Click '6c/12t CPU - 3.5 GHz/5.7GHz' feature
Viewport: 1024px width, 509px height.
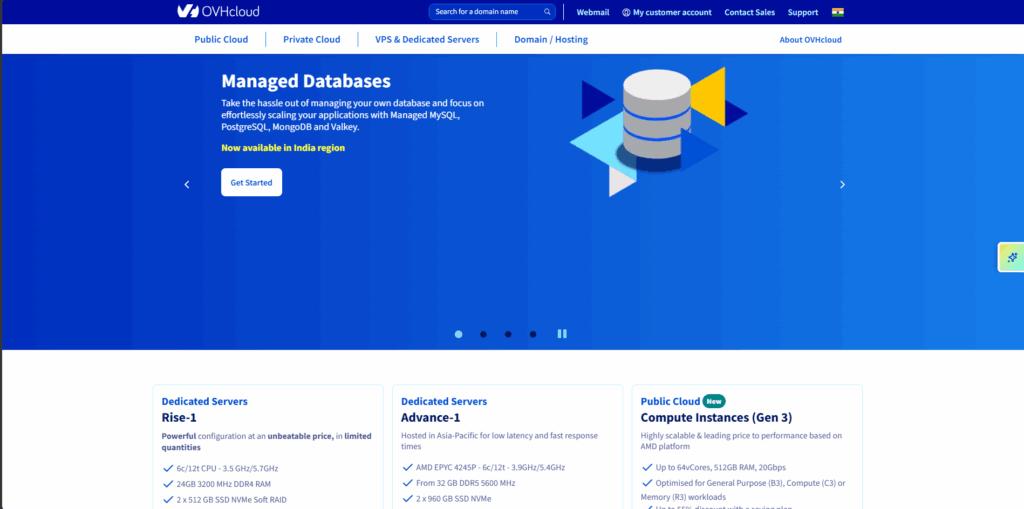pos(227,468)
